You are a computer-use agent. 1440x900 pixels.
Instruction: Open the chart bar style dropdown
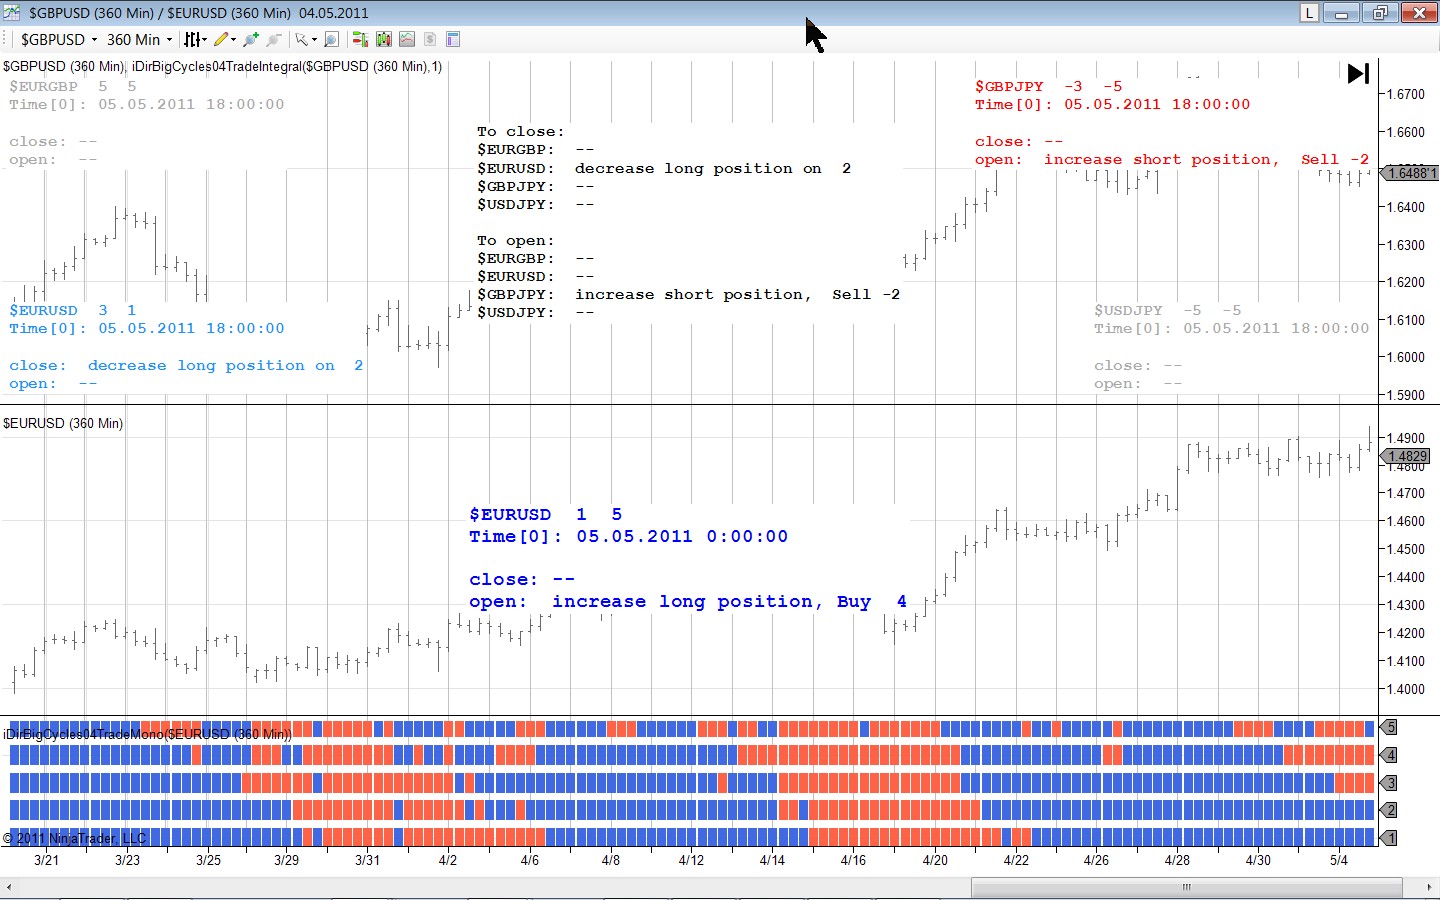(x=195, y=40)
